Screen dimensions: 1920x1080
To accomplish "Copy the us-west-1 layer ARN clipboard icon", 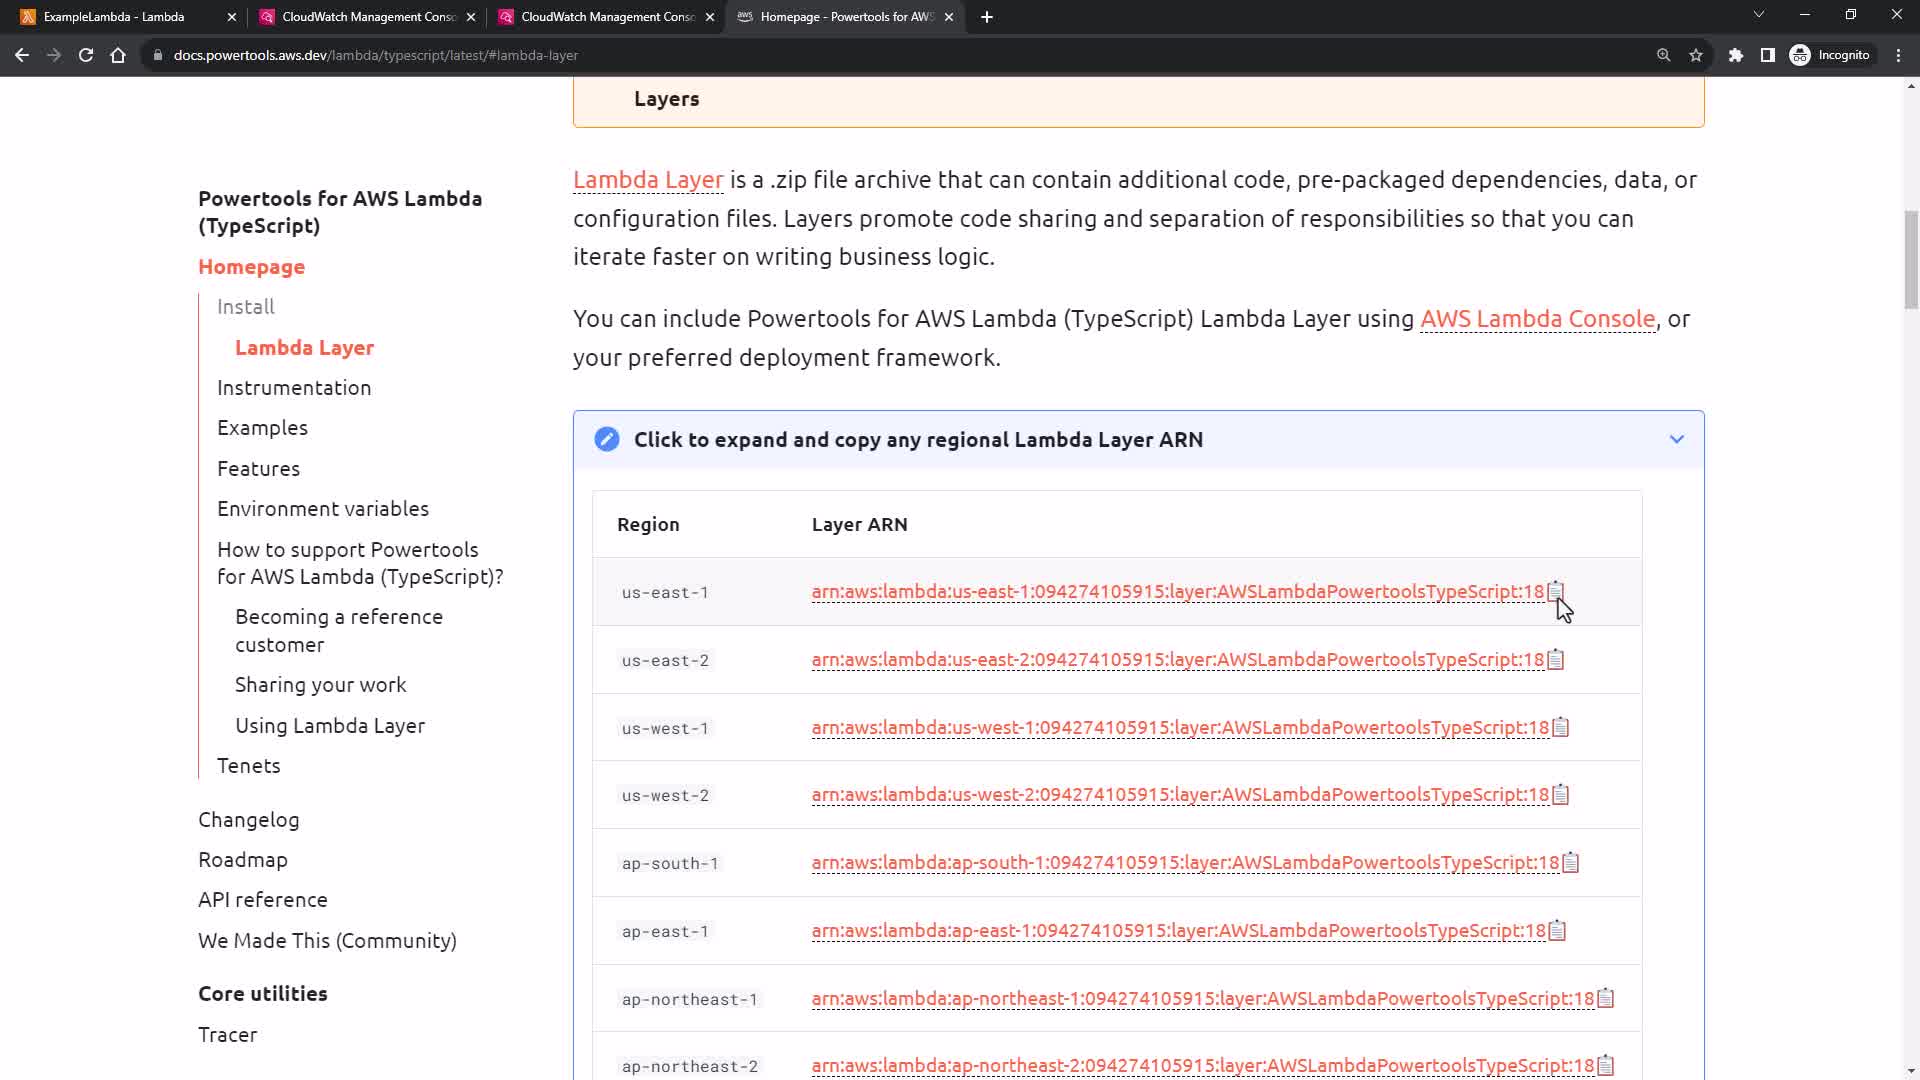I will point(1560,728).
